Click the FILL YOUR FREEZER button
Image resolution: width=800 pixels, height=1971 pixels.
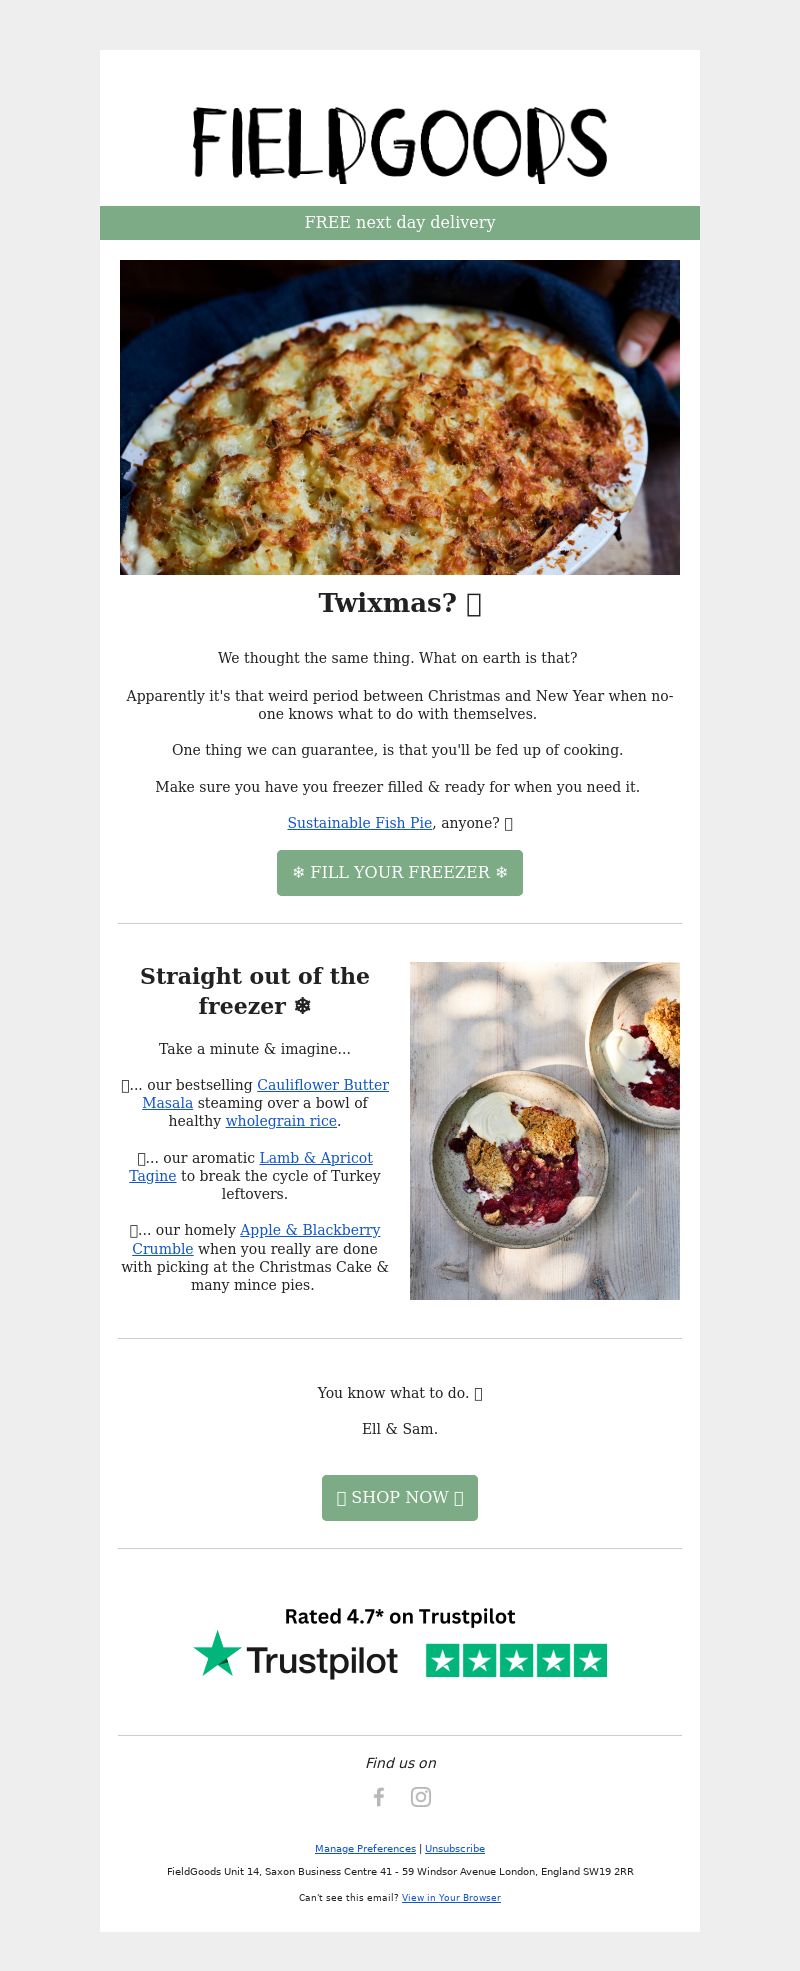click(x=400, y=873)
